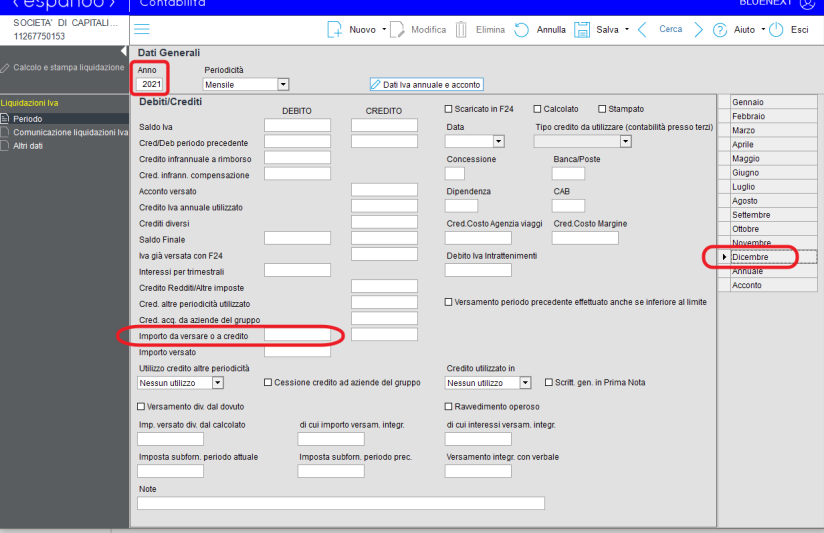Open the Data dropdown
The width and height of the screenshot is (824, 533).
(499, 141)
